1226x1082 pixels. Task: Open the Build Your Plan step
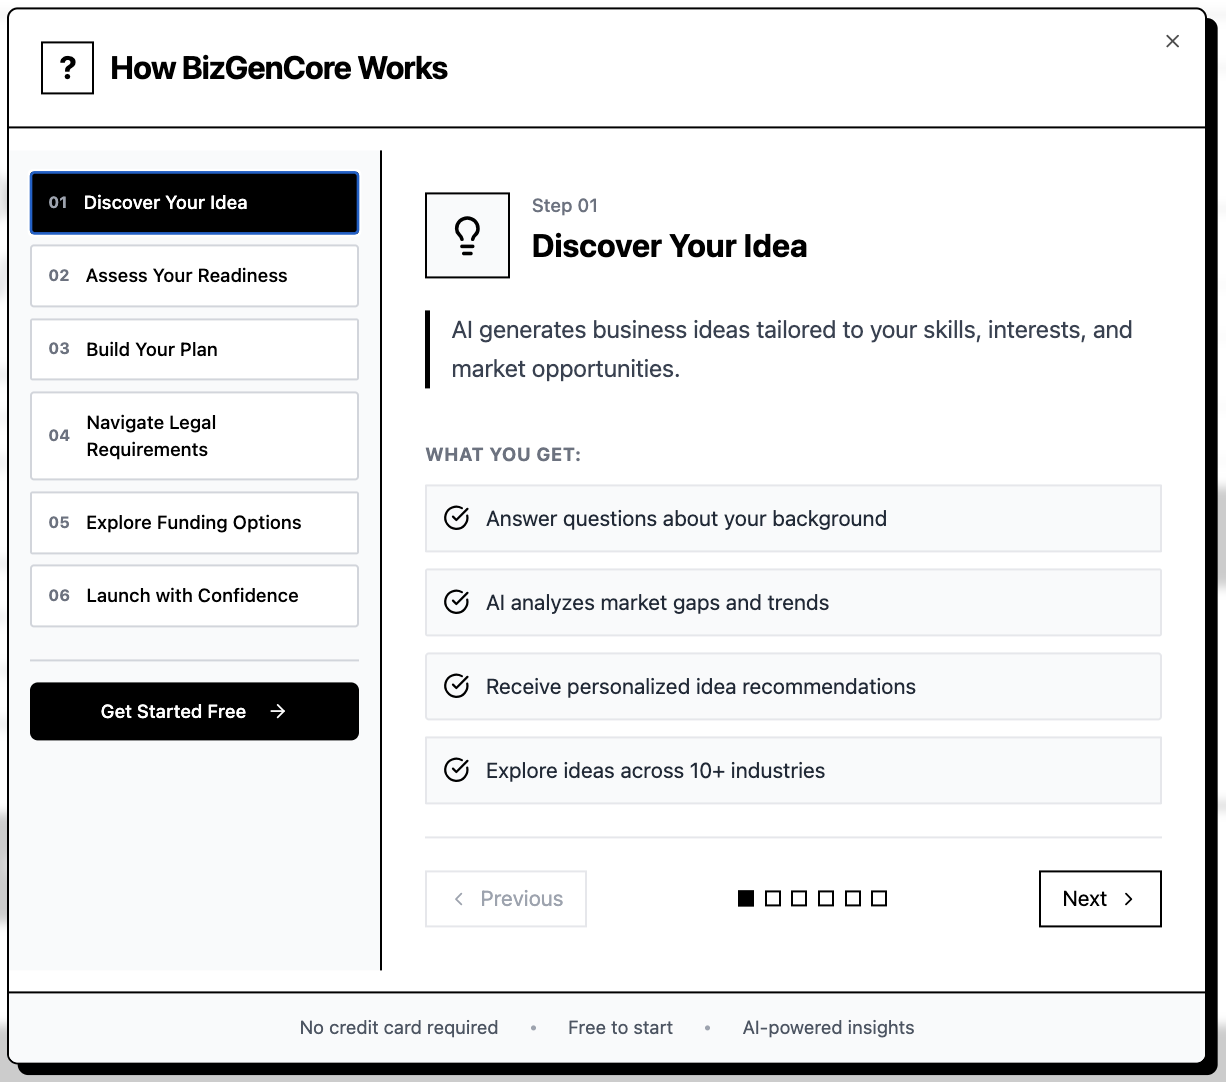click(x=194, y=349)
